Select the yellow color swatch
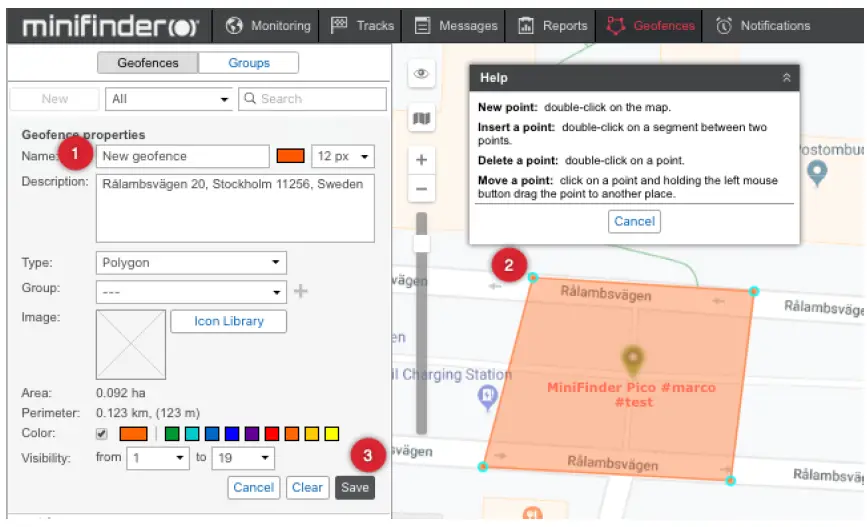867x527 pixels. pyautogui.click(x=331, y=434)
